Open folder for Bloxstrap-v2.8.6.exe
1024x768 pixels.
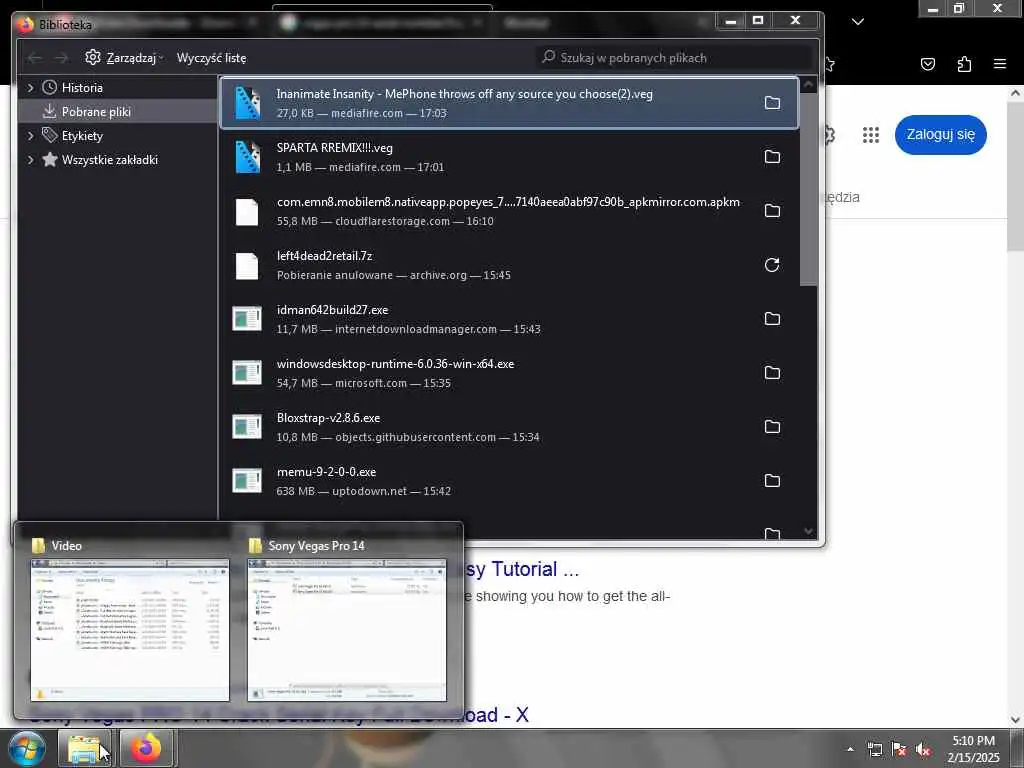(x=772, y=426)
